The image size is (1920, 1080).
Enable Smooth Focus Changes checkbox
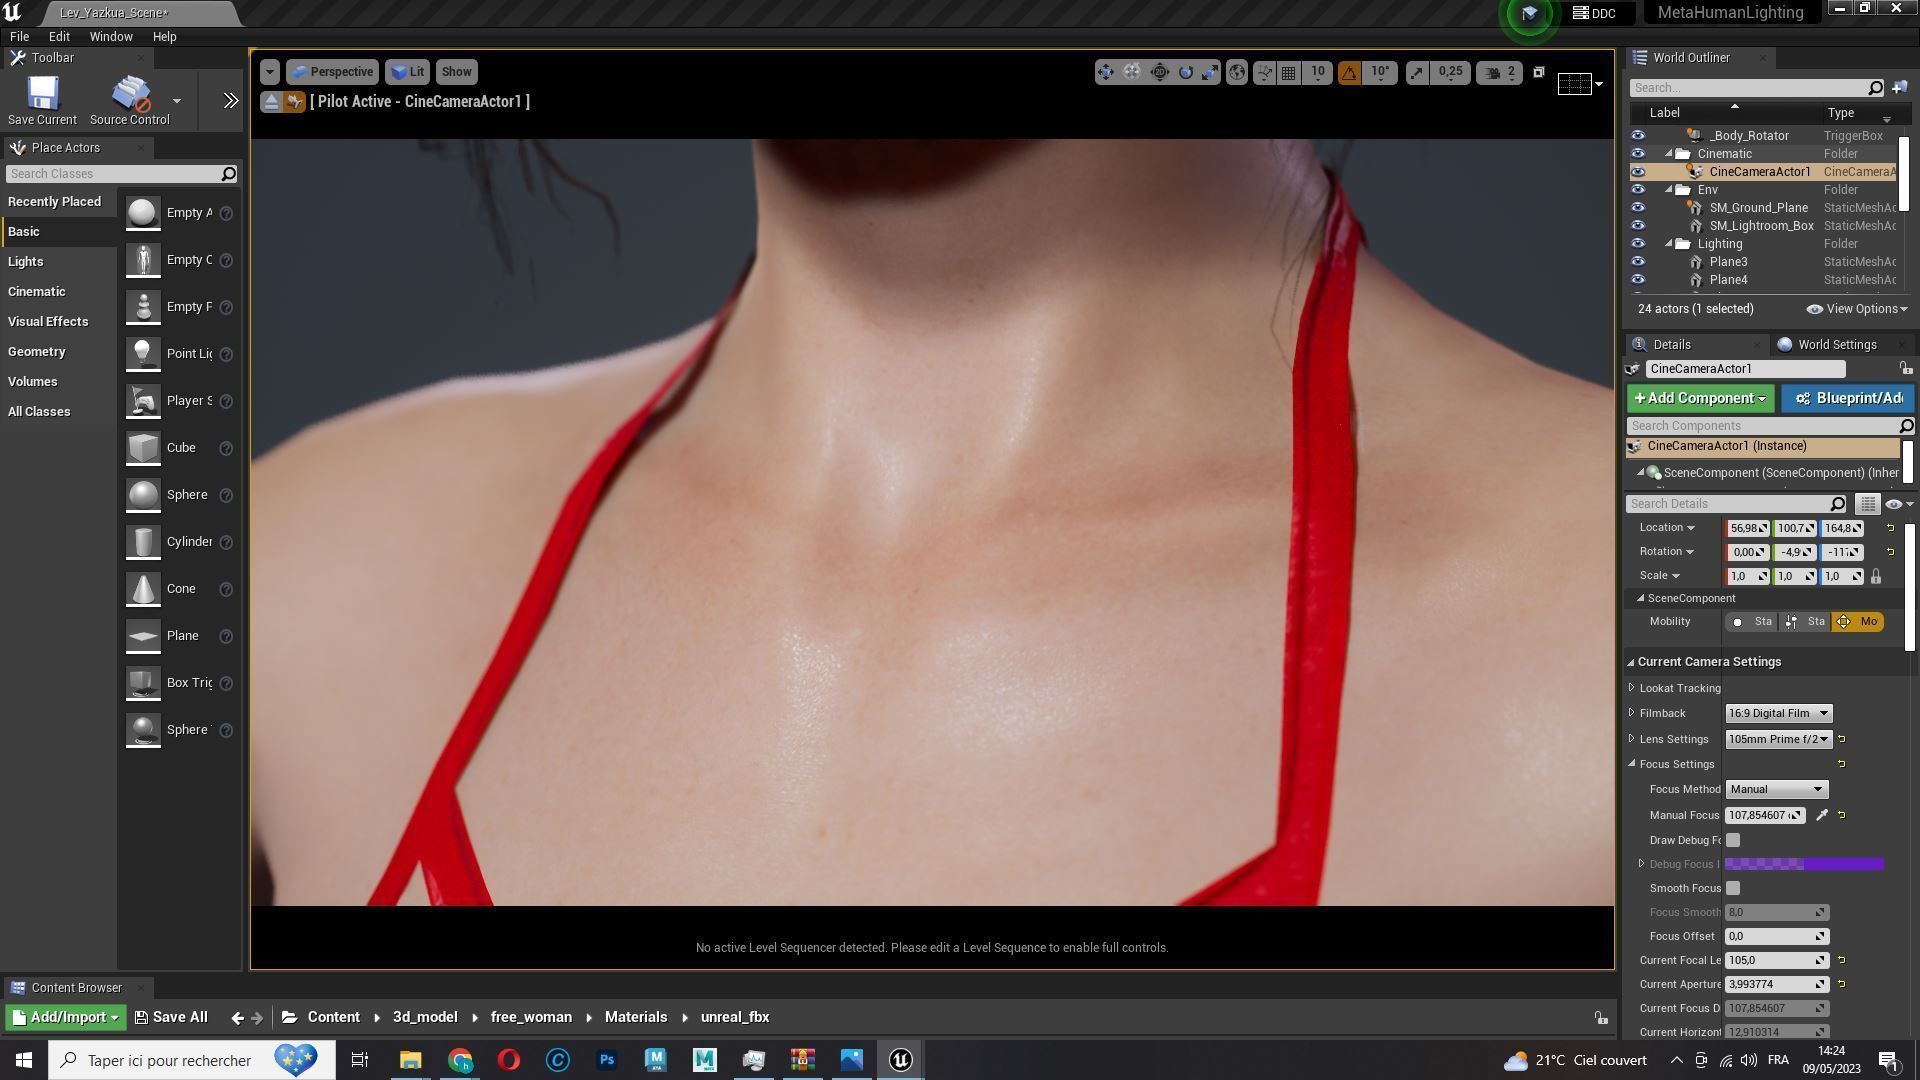pos(1733,888)
